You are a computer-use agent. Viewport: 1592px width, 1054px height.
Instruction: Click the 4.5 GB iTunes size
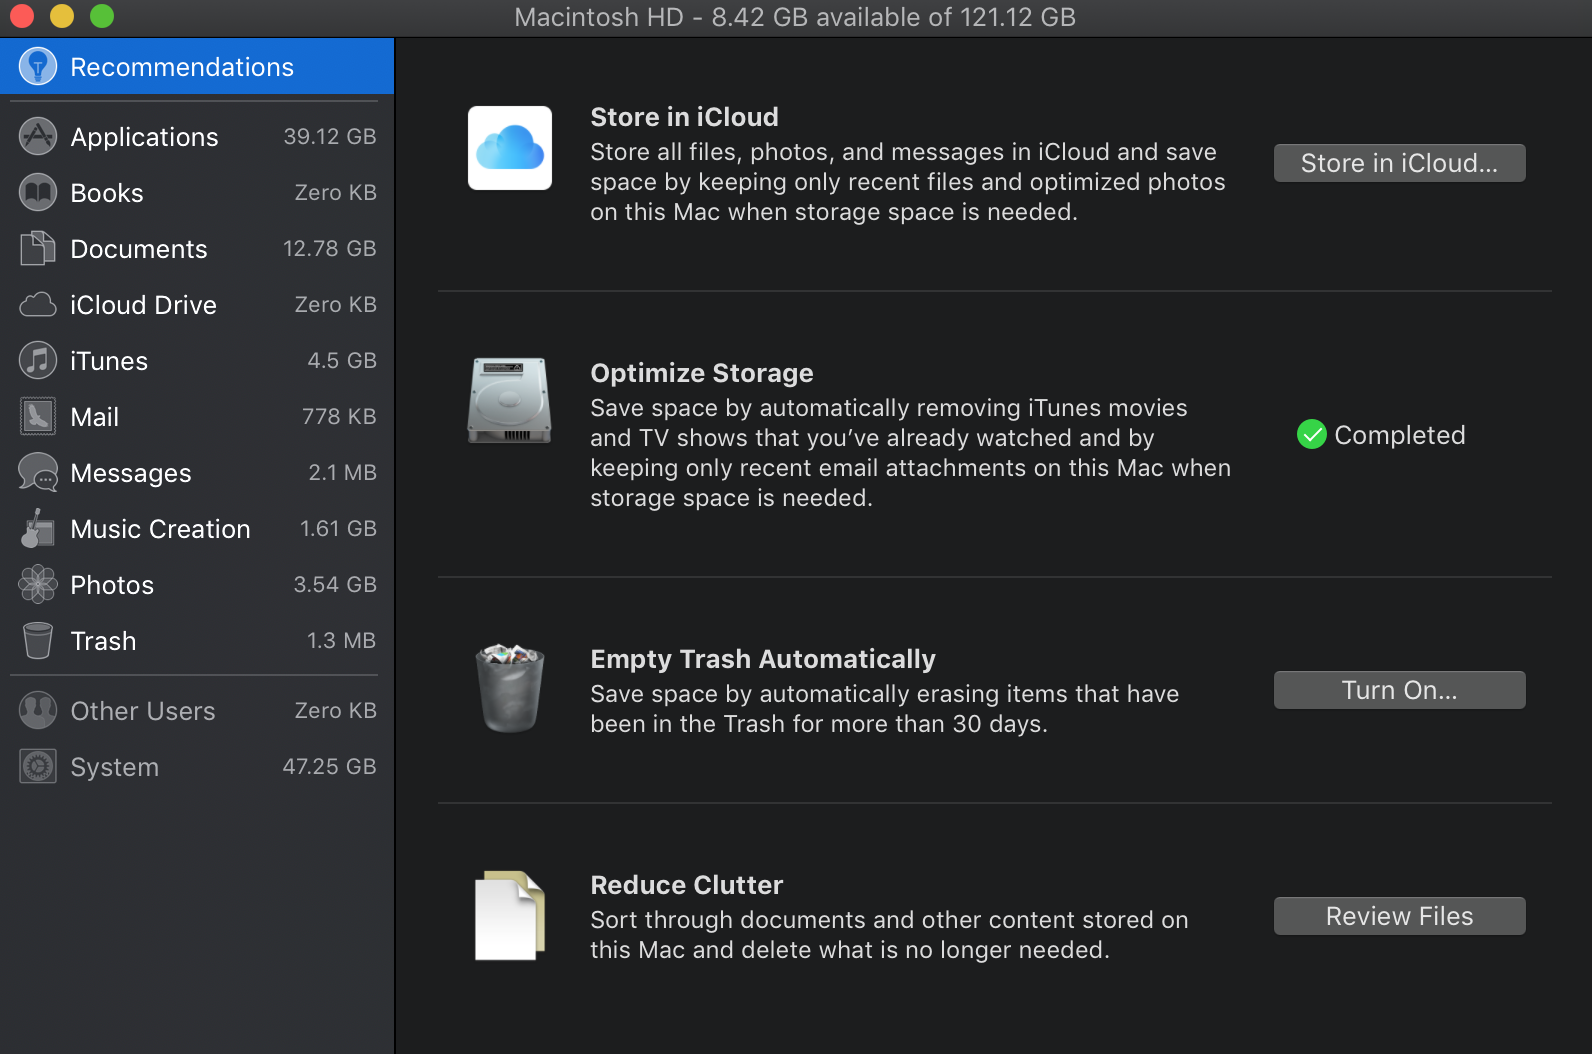(342, 360)
